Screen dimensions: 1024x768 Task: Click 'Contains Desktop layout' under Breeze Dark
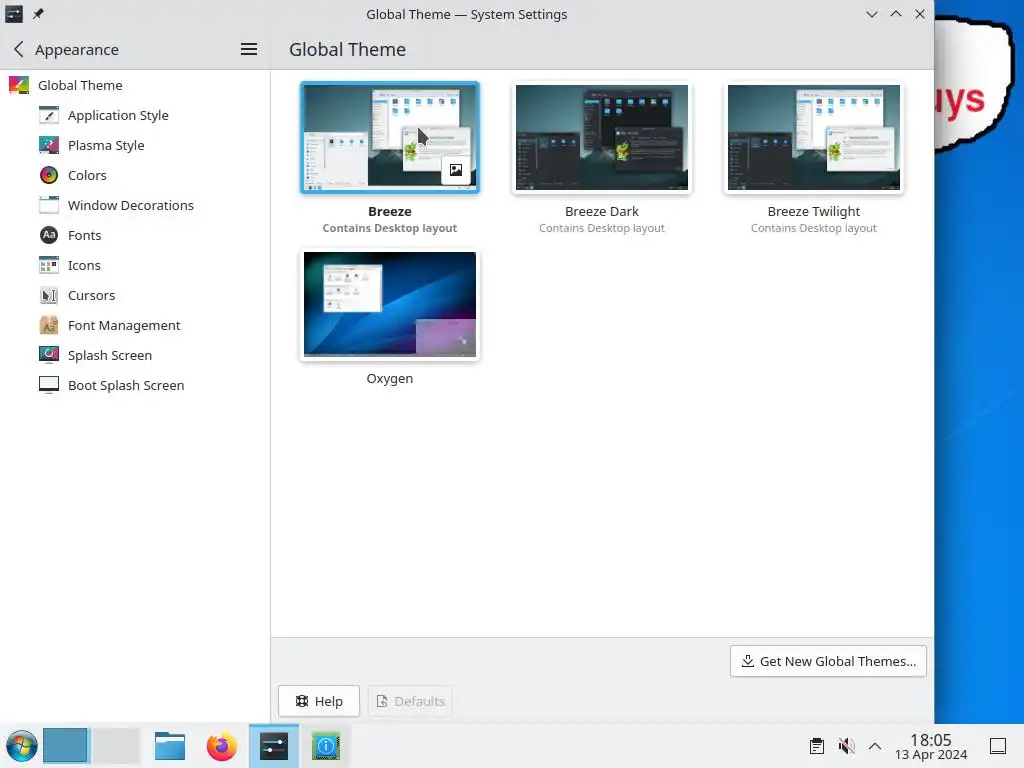601,228
